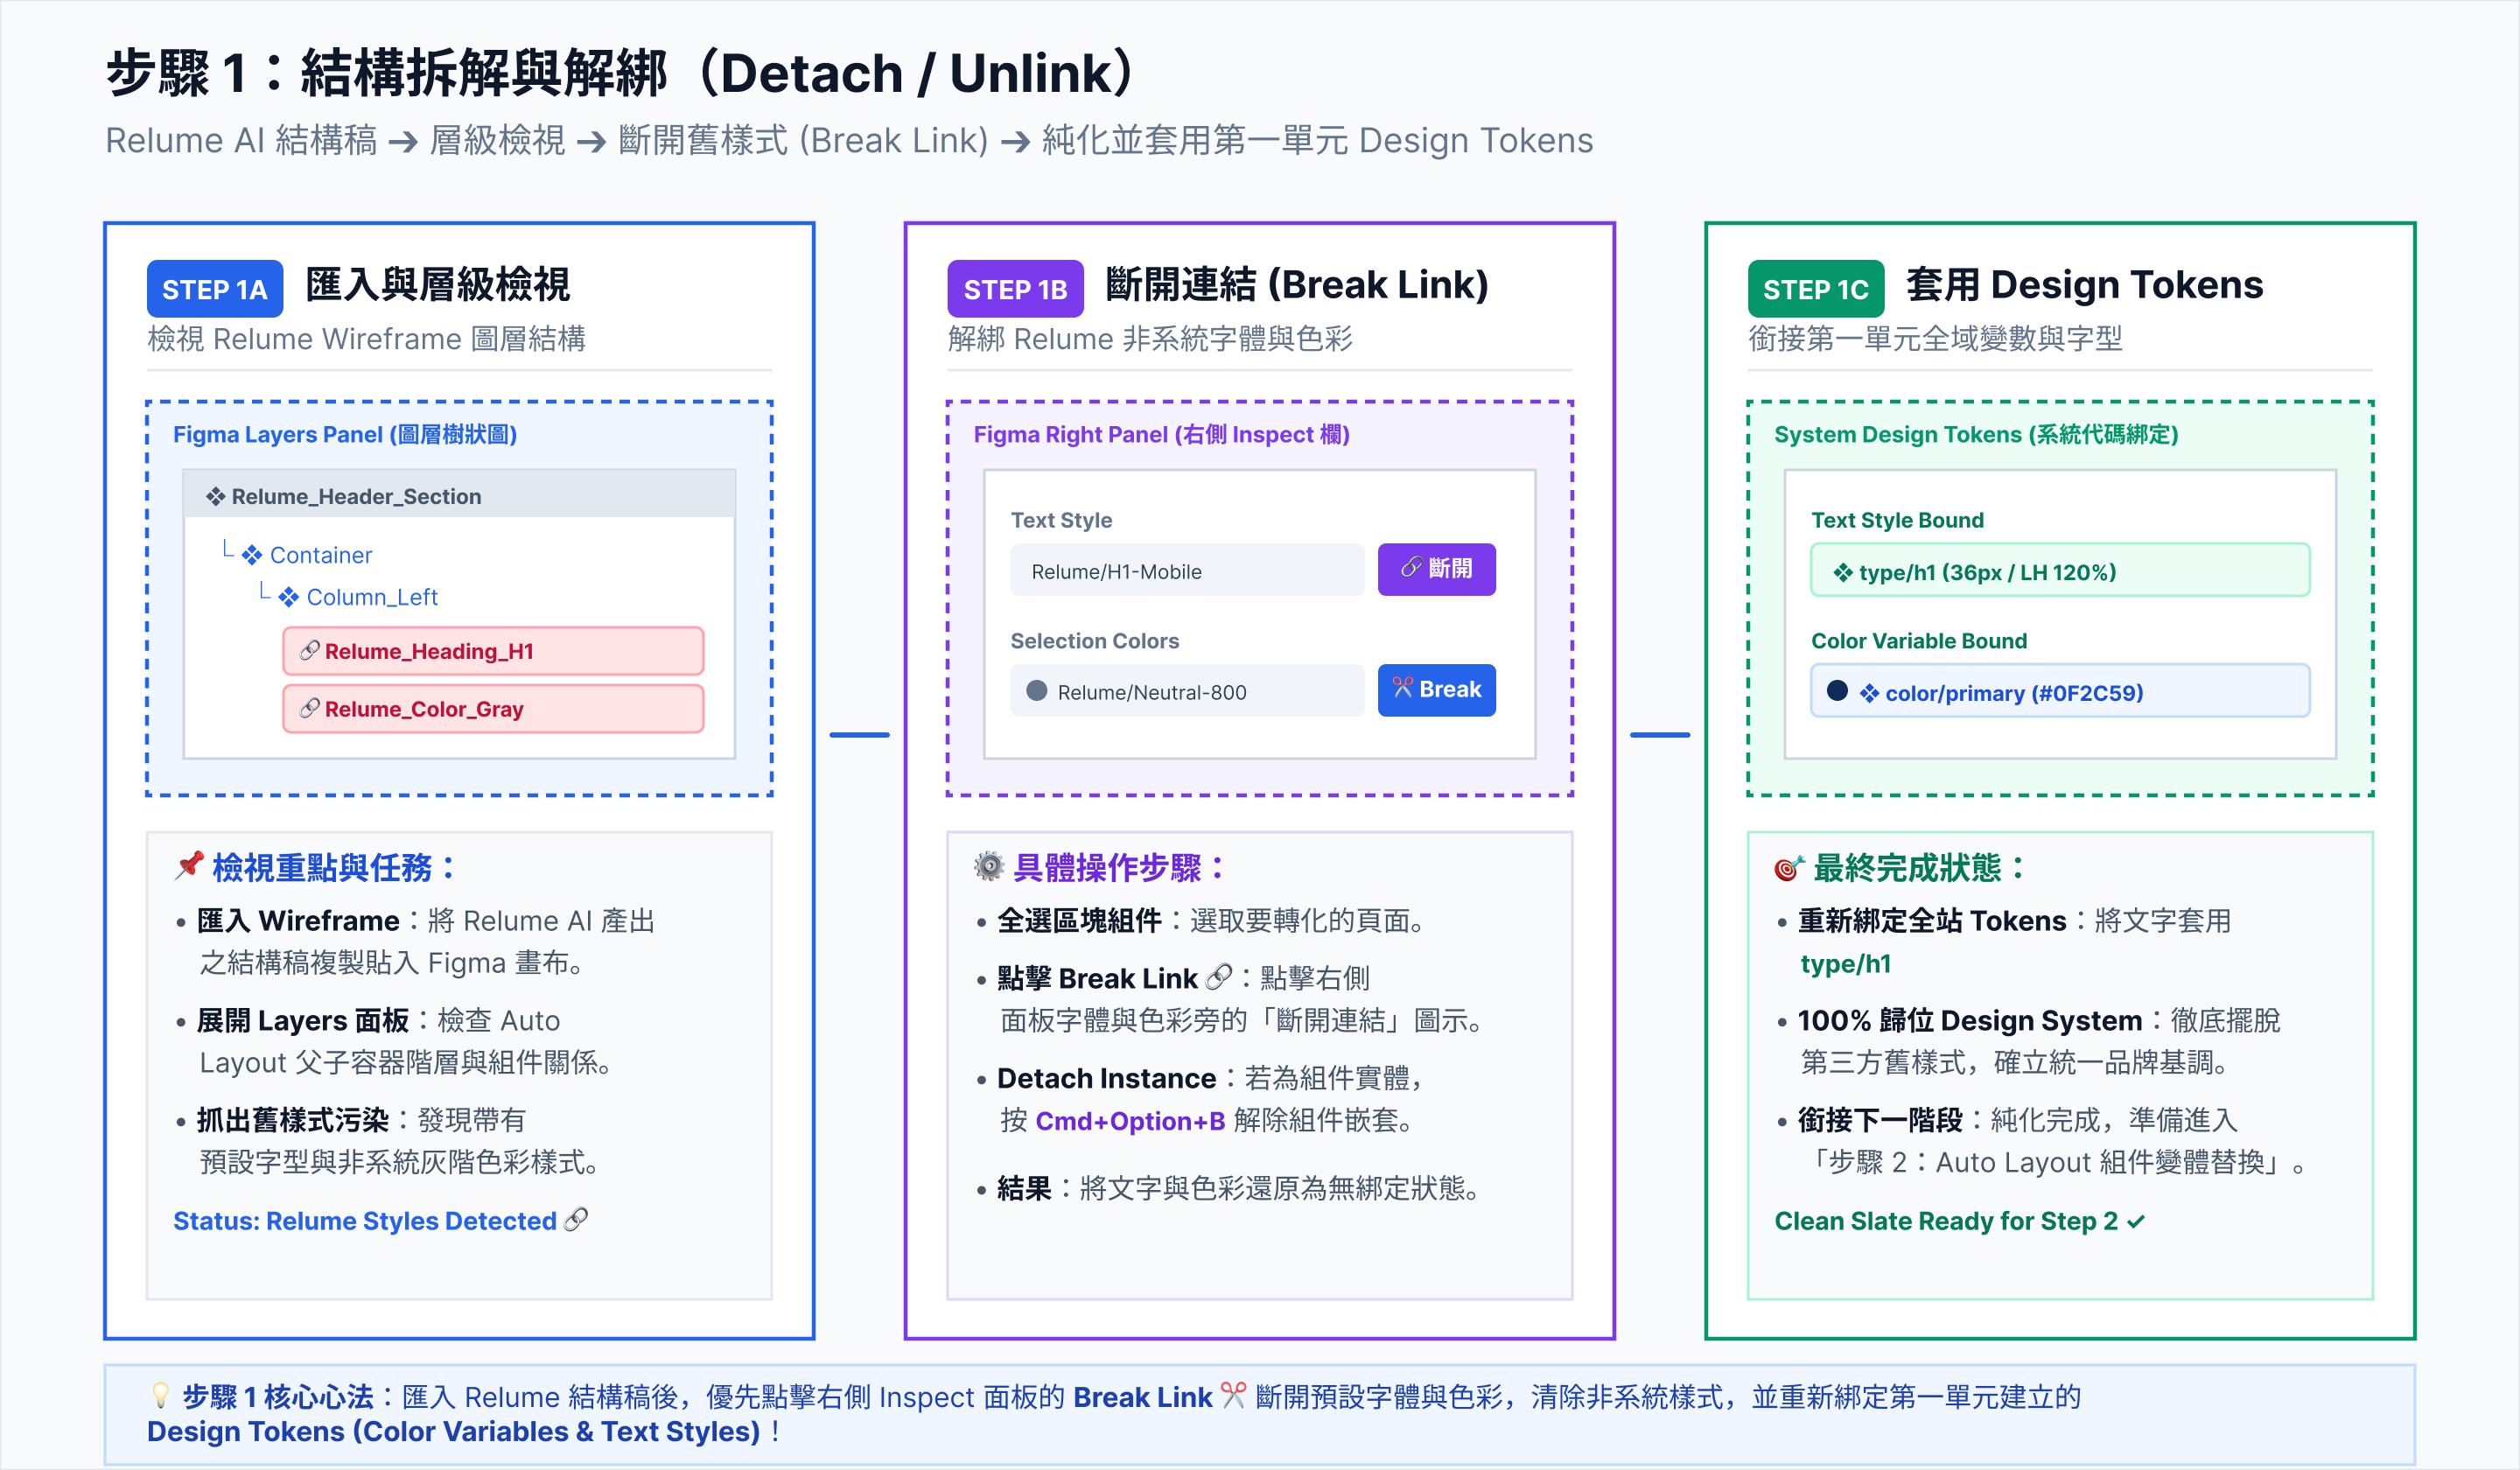
Task: Click the Figma Layers Panel (圖層樹狀圖) heading
Action: coord(345,434)
